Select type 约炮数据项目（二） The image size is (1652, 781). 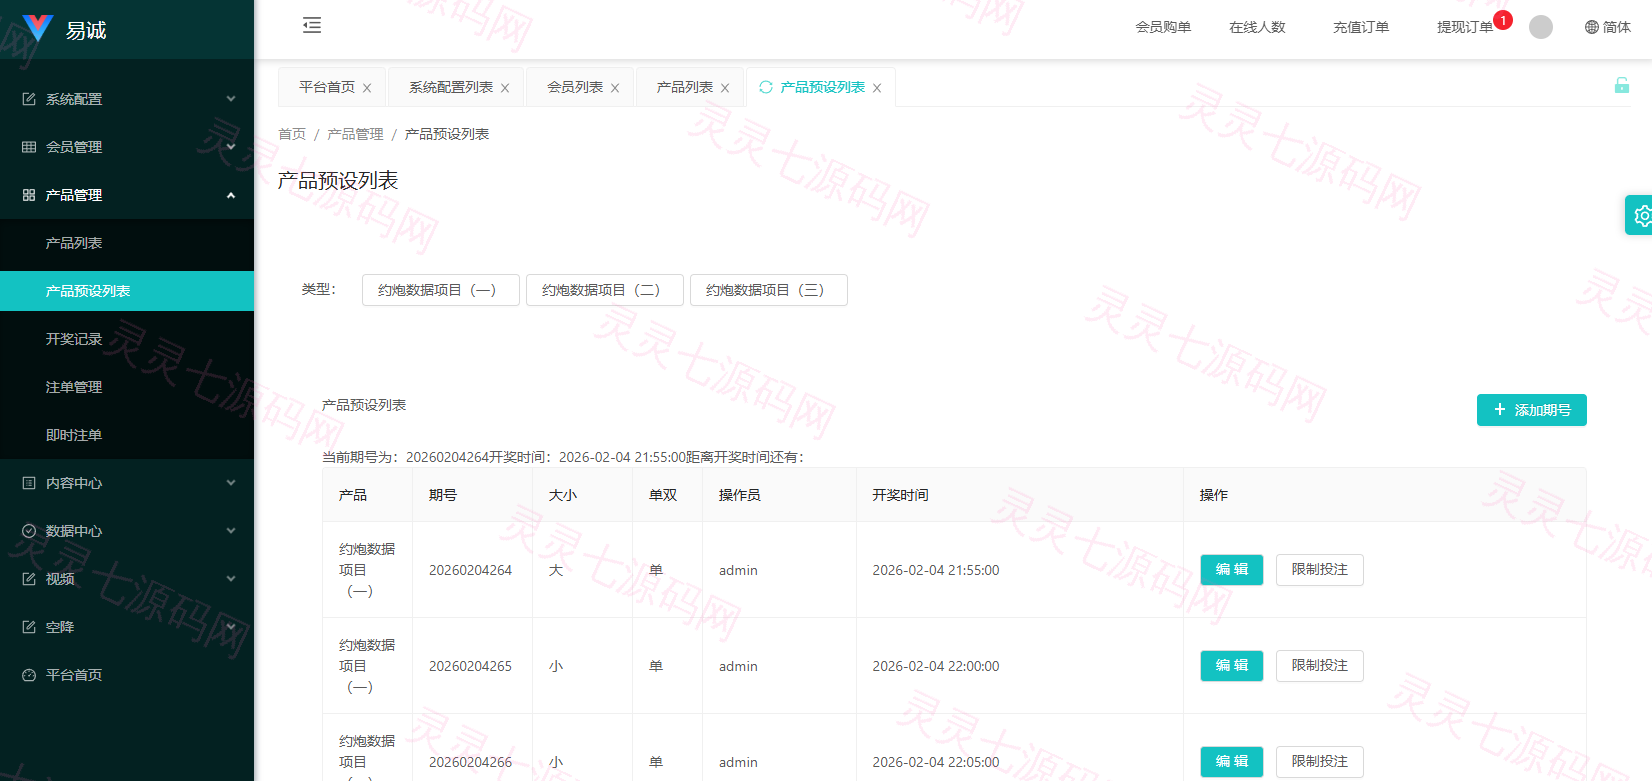[605, 290]
